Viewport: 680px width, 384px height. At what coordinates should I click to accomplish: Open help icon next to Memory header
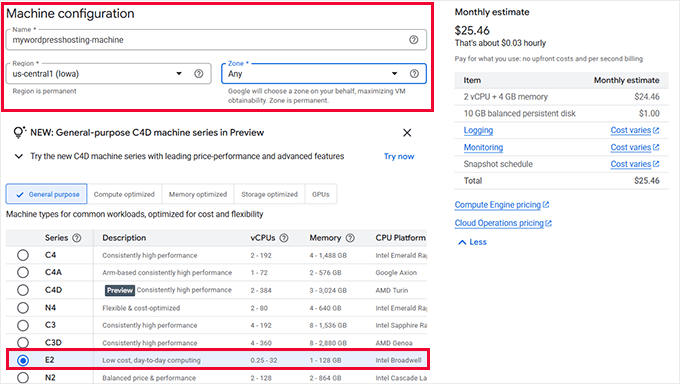(x=350, y=238)
